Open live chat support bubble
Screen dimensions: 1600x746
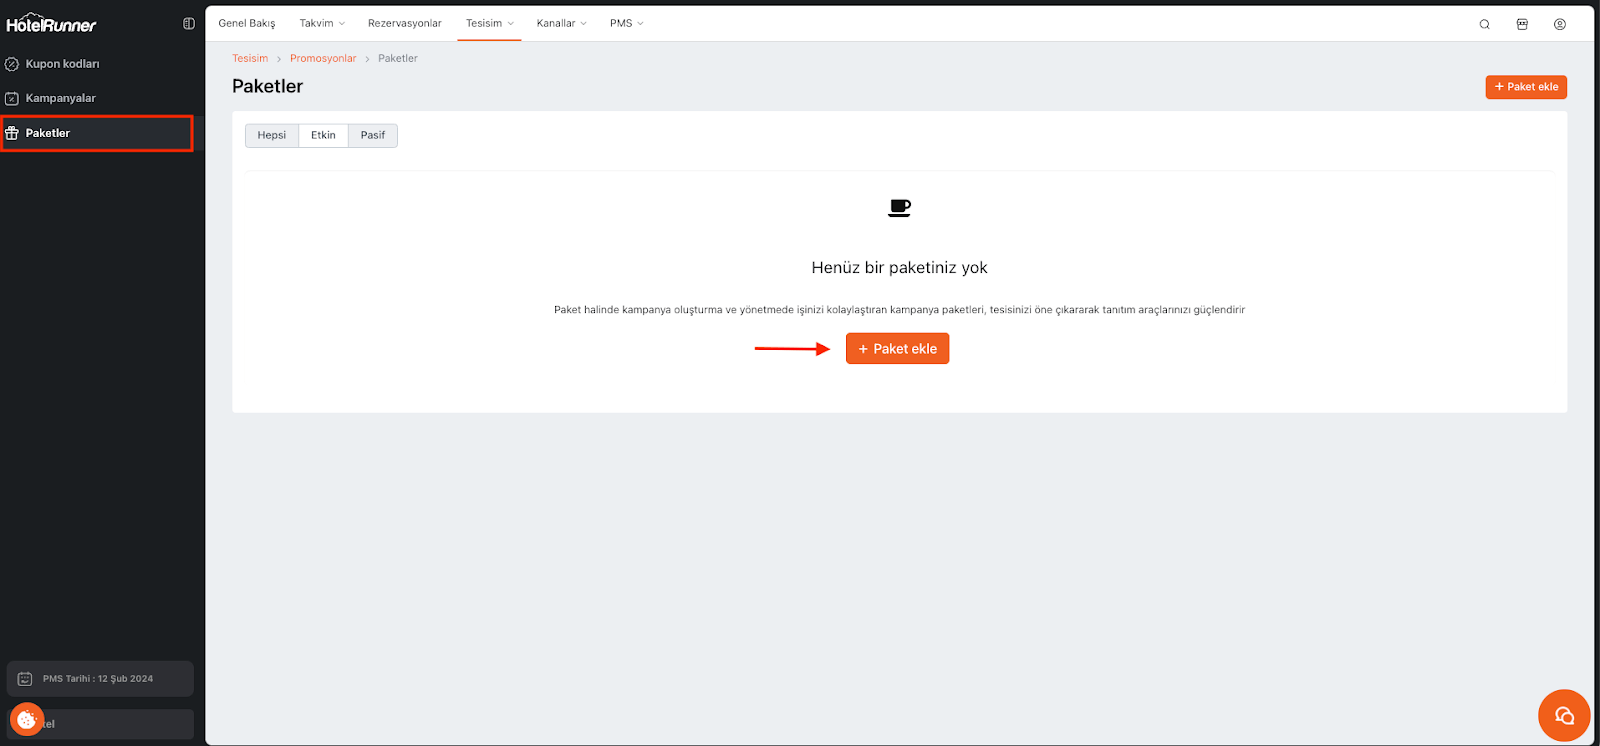coord(1564,715)
